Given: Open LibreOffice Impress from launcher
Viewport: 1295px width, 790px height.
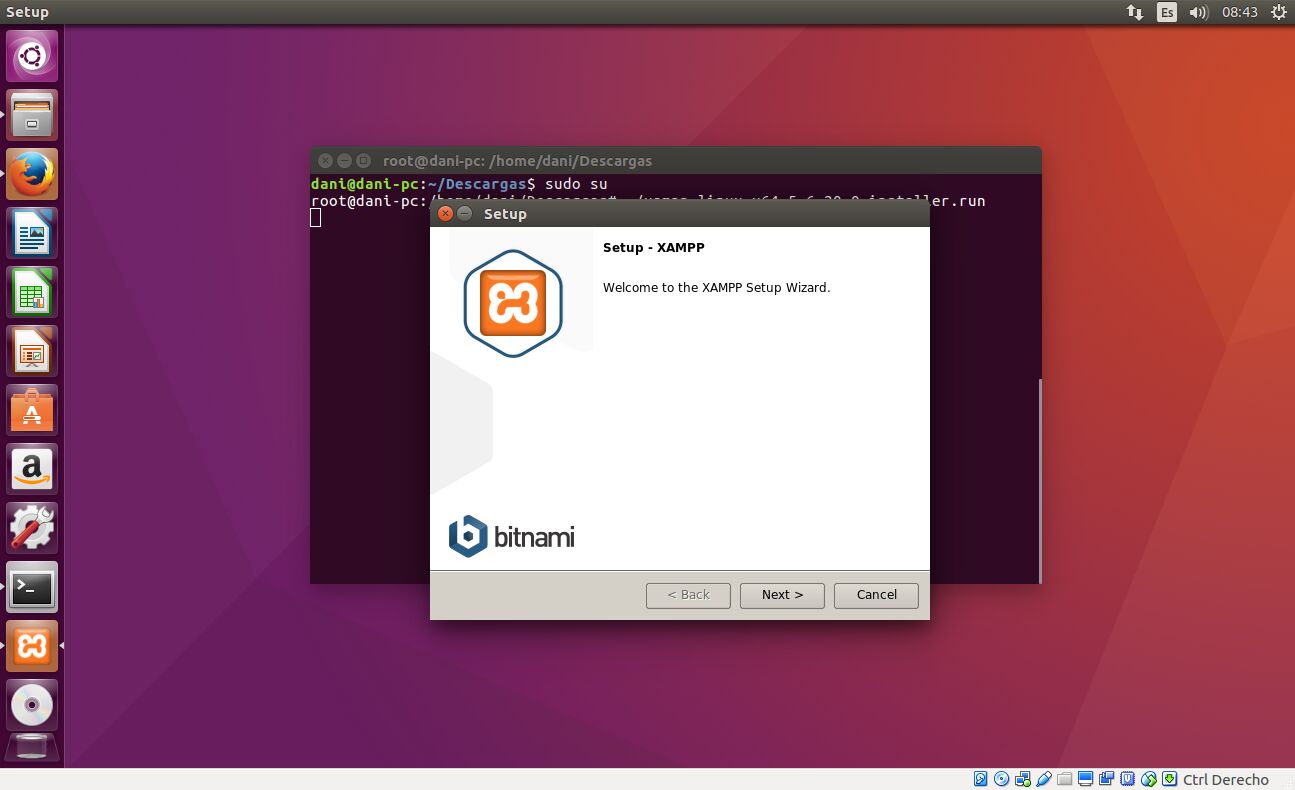Looking at the screenshot, I should [x=32, y=351].
